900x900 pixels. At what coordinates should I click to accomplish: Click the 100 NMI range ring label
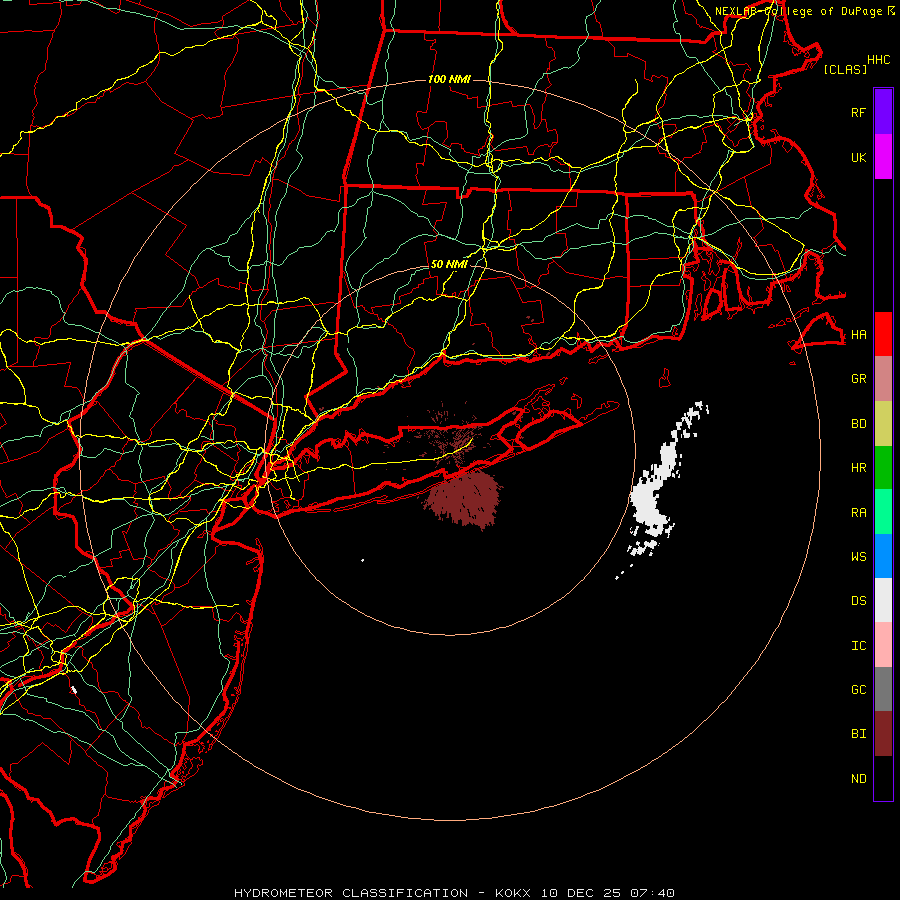tap(449, 79)
